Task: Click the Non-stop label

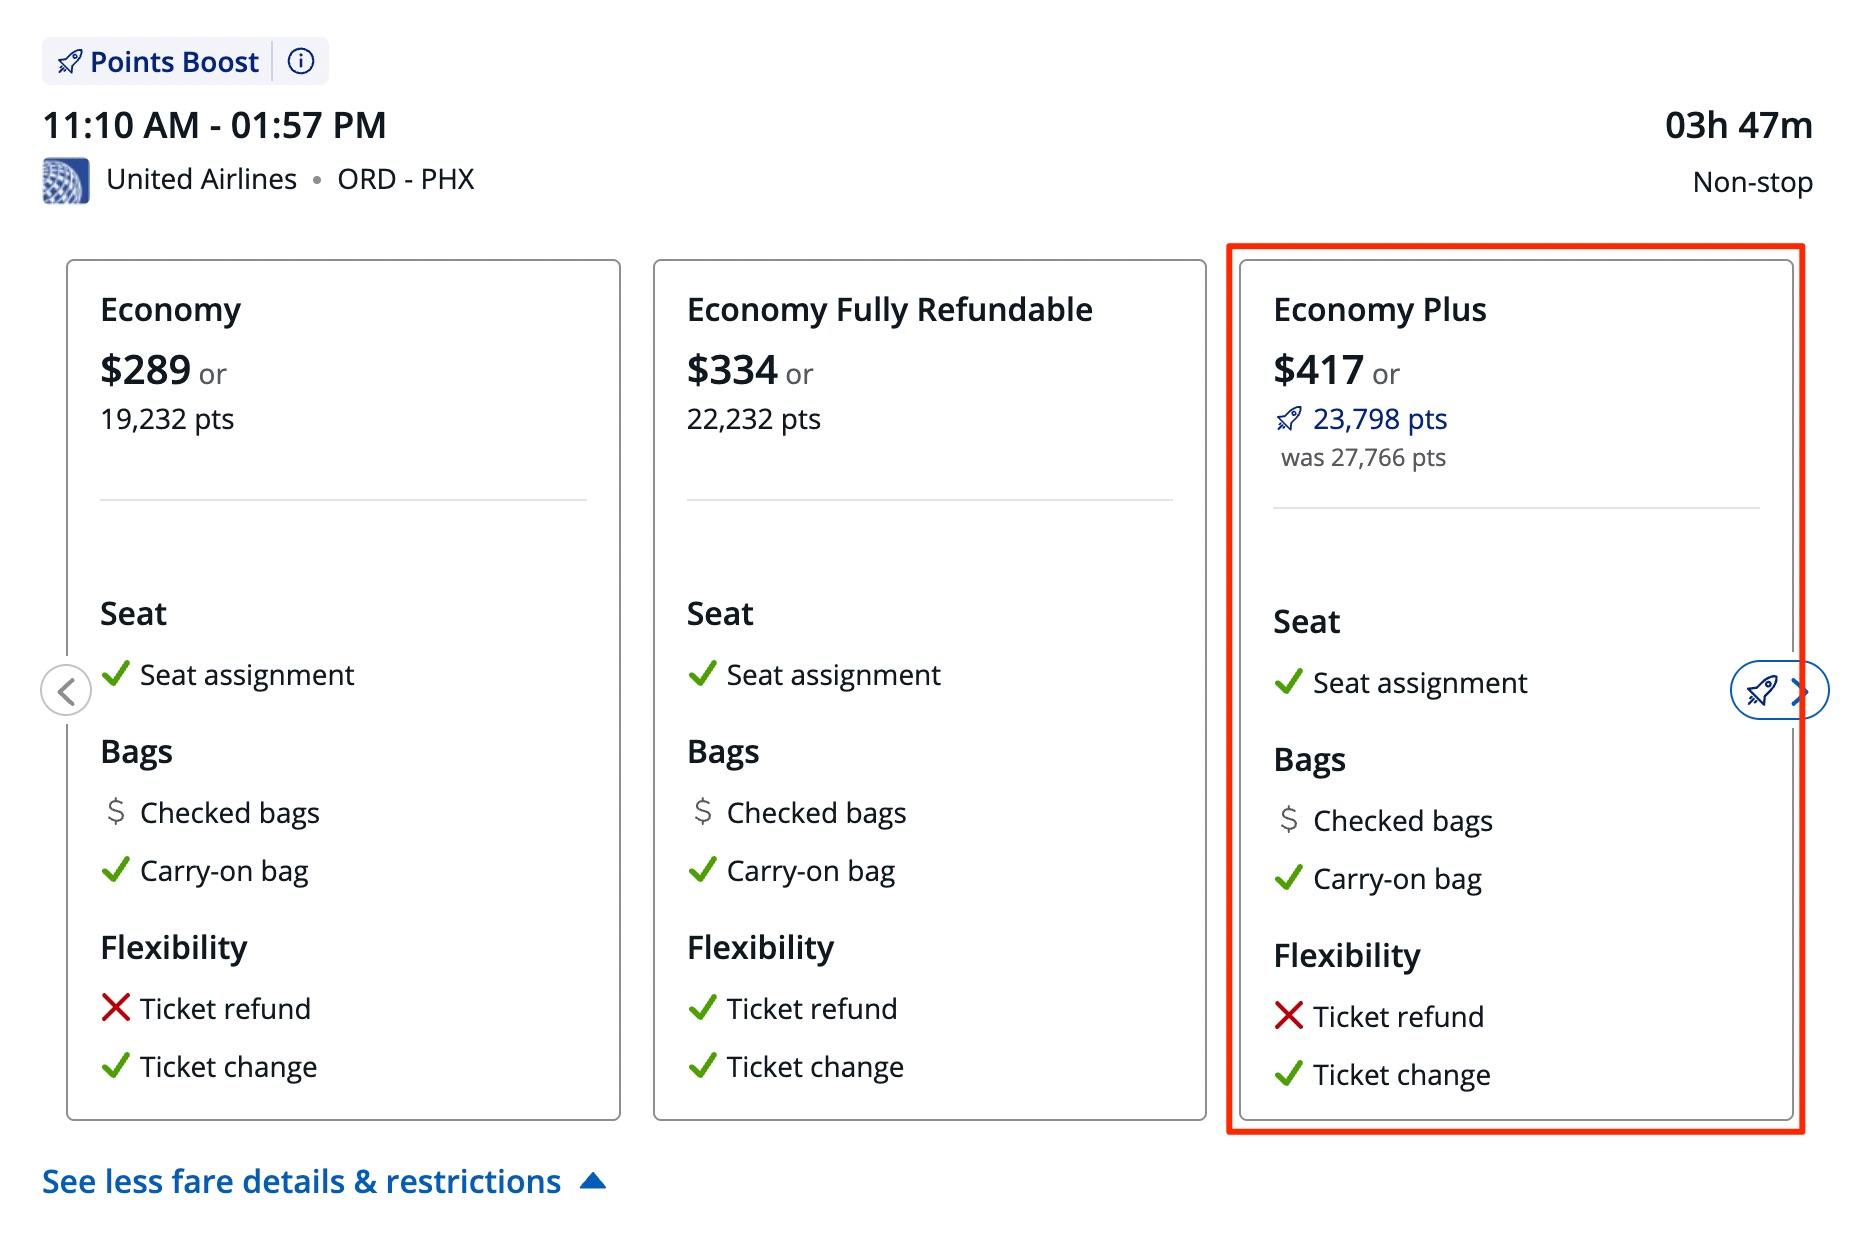Action: click(x=1753, y=182)
